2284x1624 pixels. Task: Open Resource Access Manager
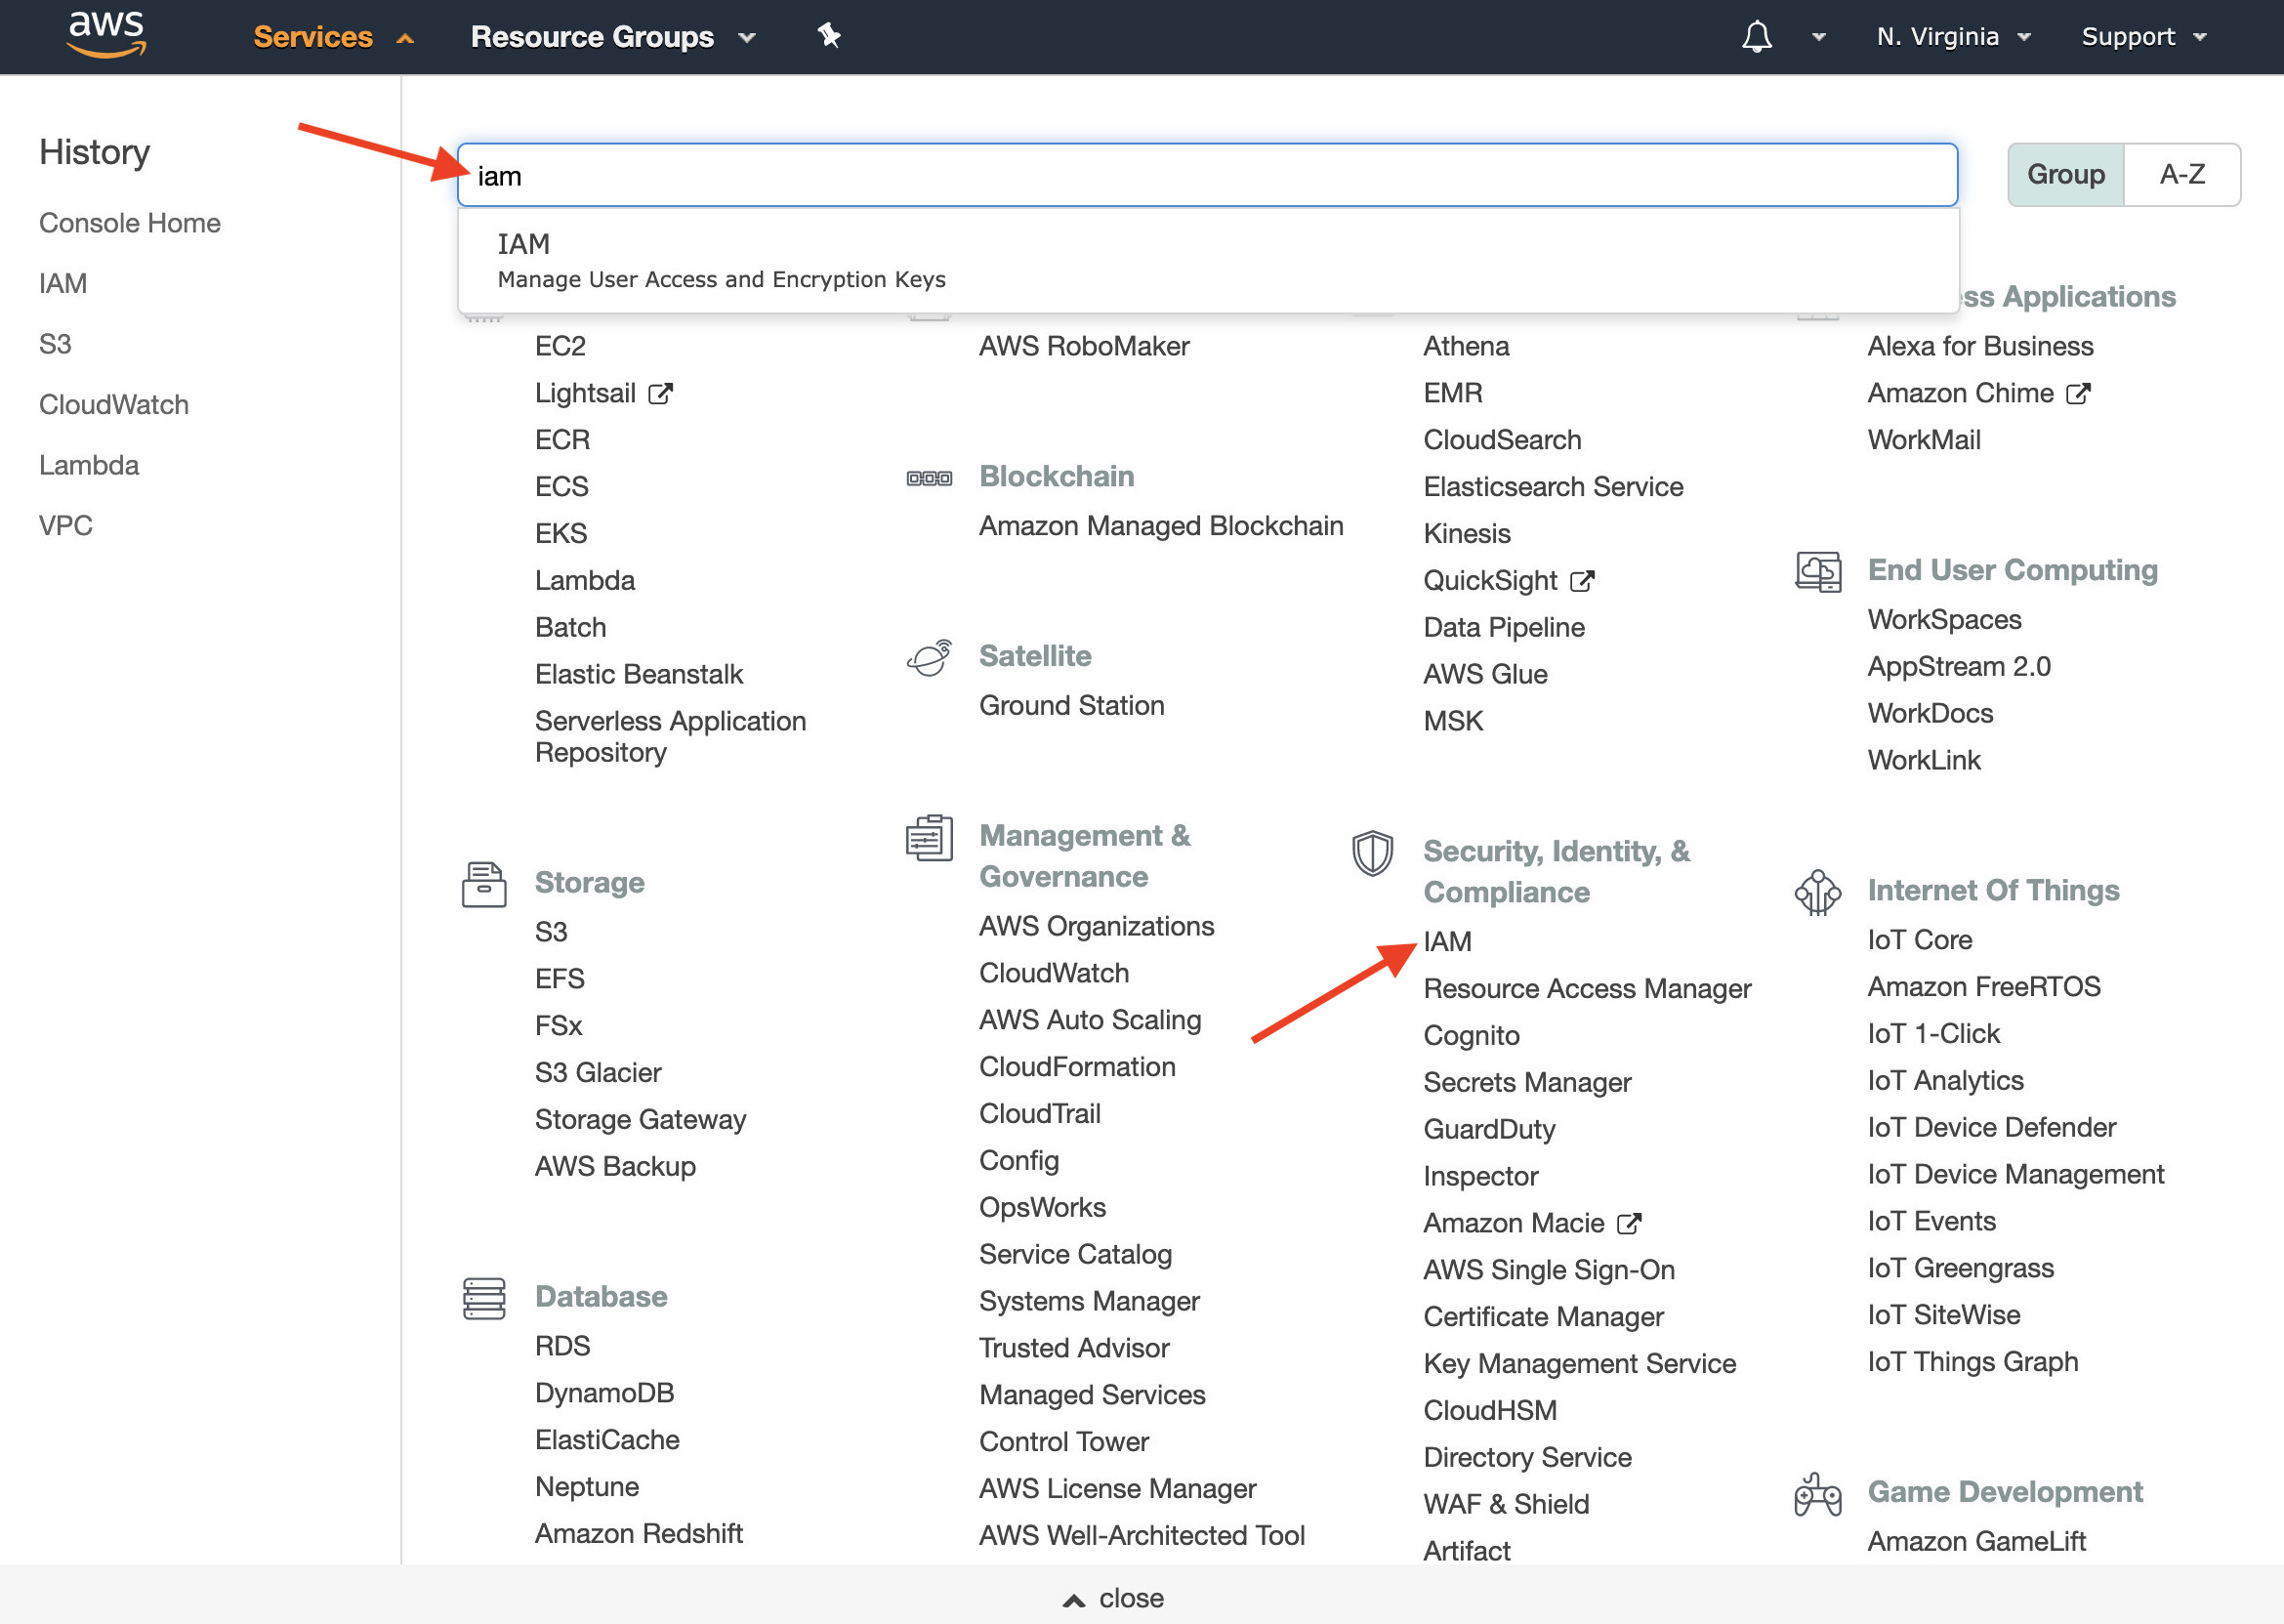[1587, 989]
